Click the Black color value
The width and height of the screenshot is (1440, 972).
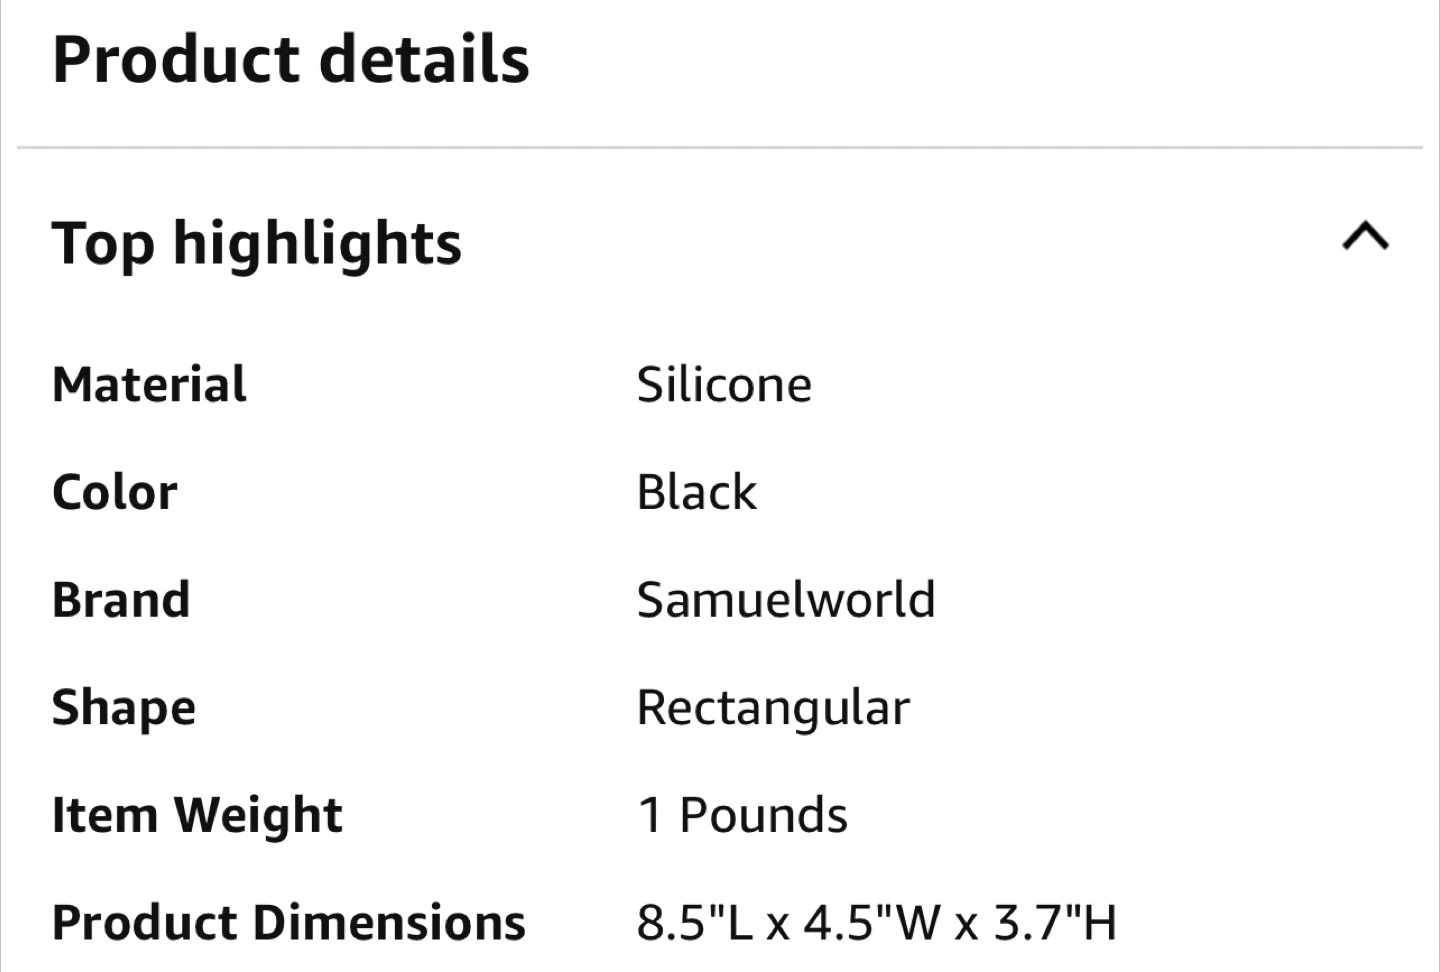coord(697,492)
